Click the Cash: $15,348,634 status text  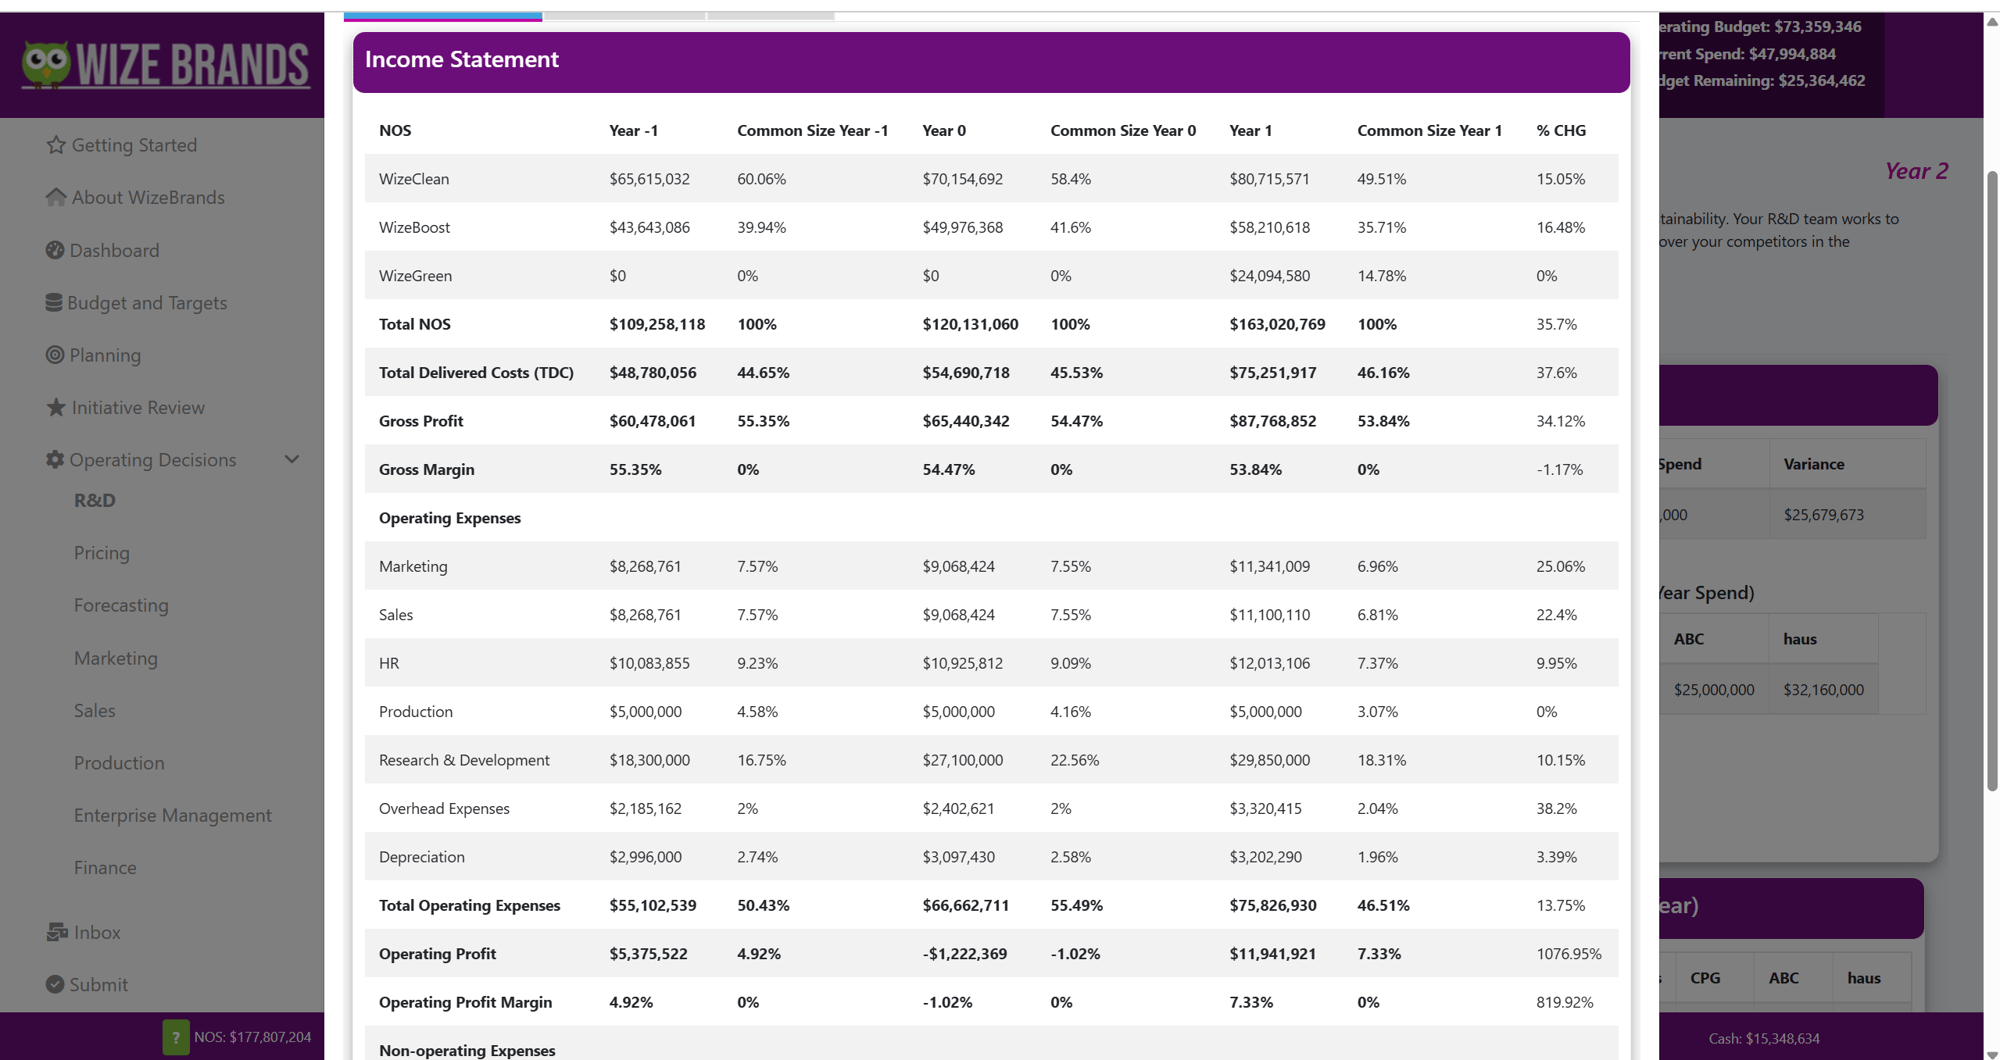click(x=1764, y=1038)
